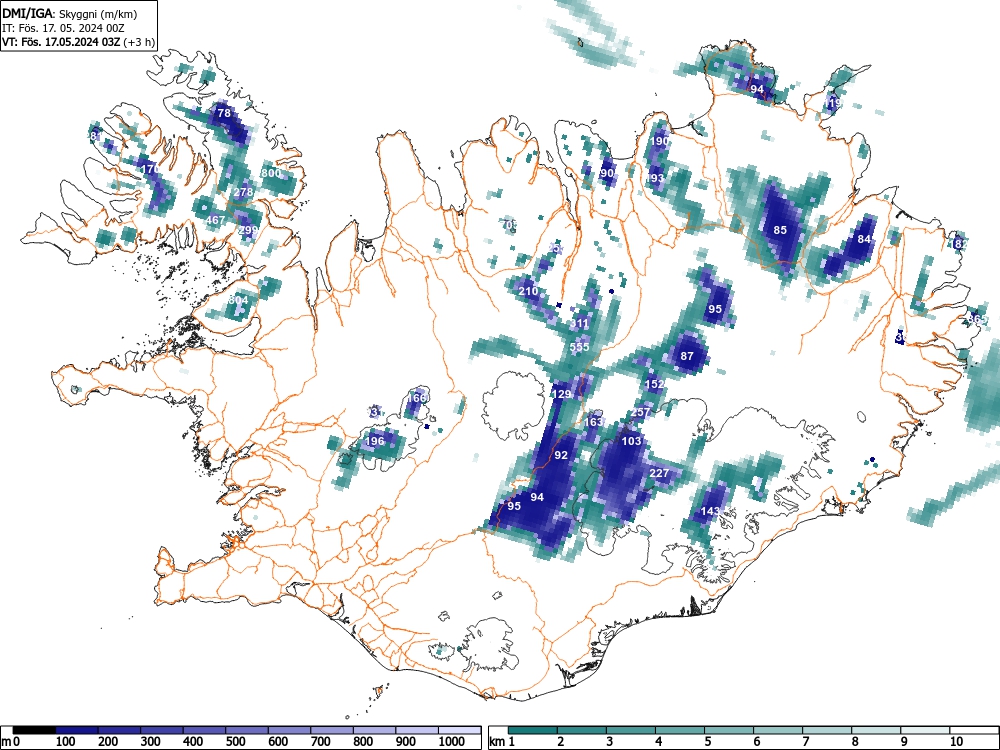Viewport: 1000px width, 750px height.
Task: Click the 'VT: Fös. 17.05.2024 03Z (+3 h)' line
Action: (78, 42)
